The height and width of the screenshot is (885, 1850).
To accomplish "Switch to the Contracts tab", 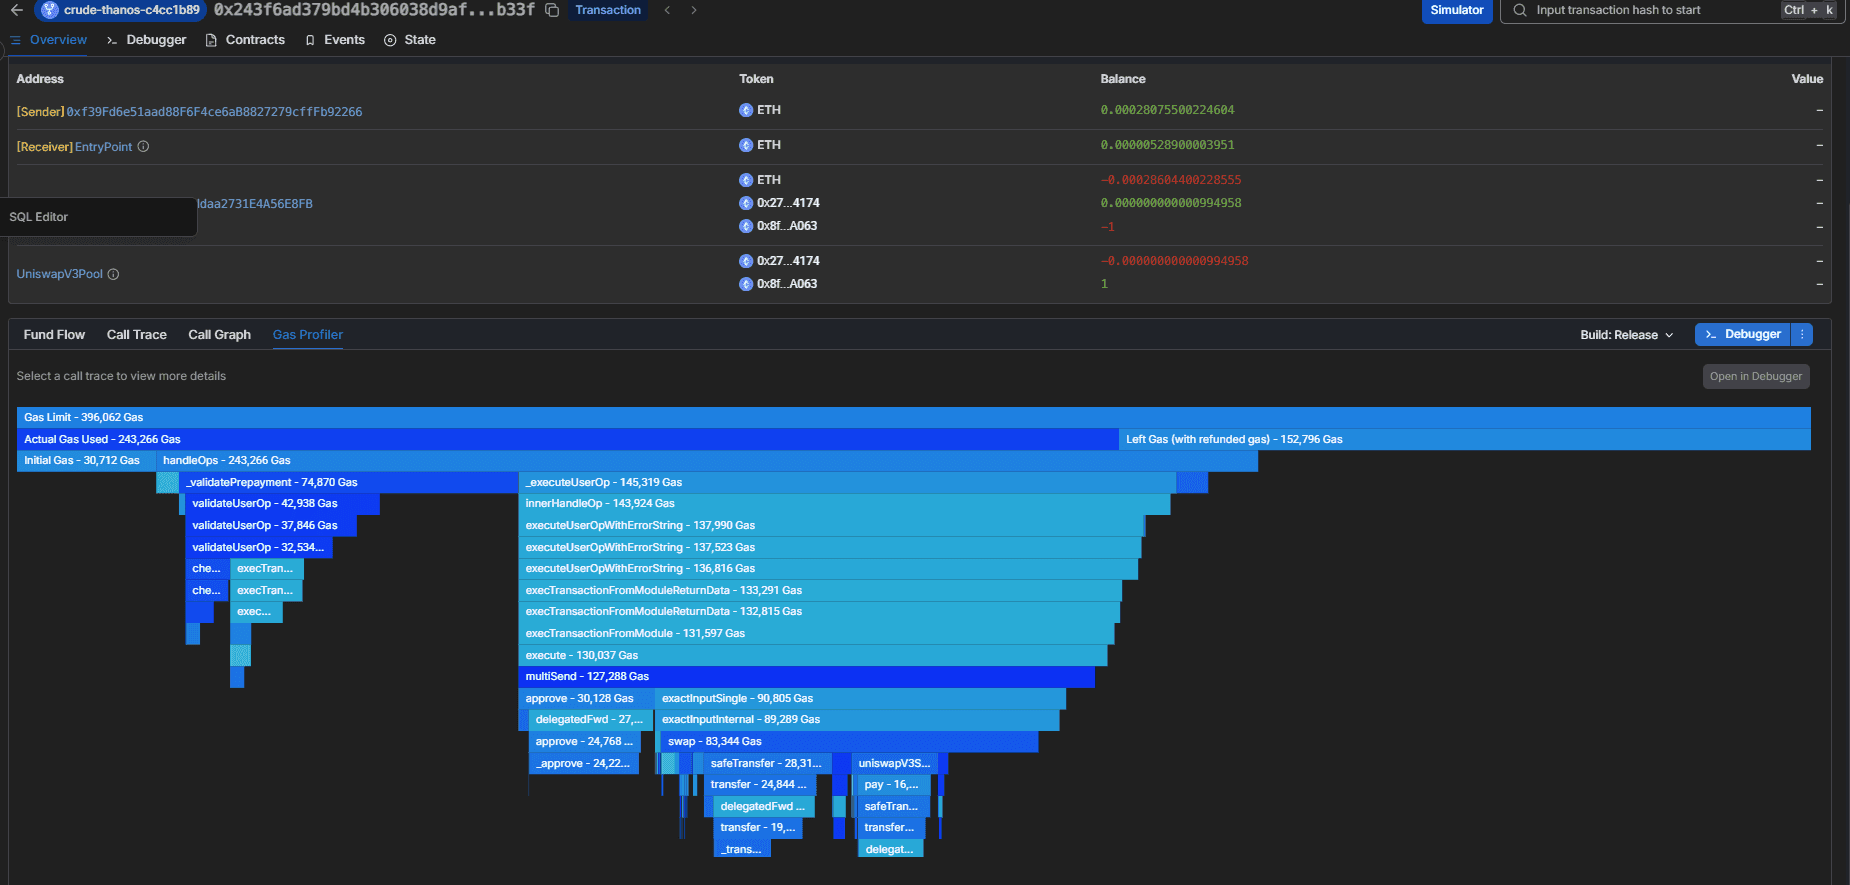I will point(245,40).
